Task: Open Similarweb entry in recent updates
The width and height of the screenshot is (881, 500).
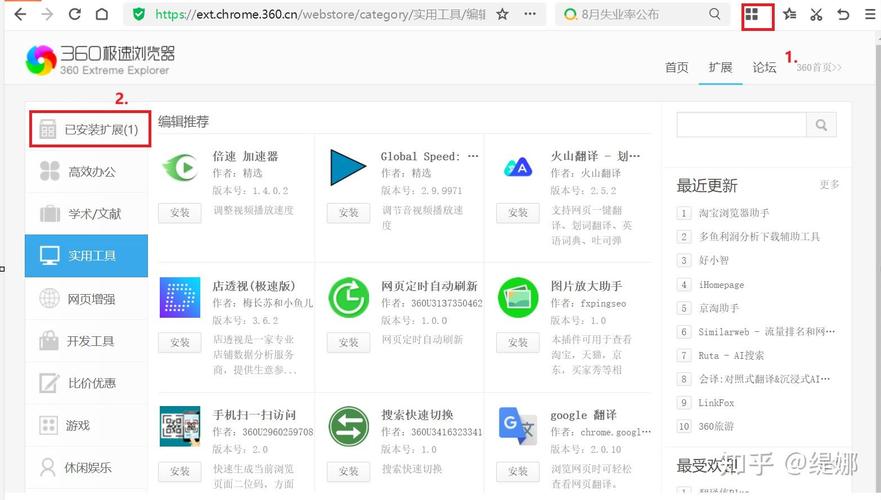Action: coord(766,331)
